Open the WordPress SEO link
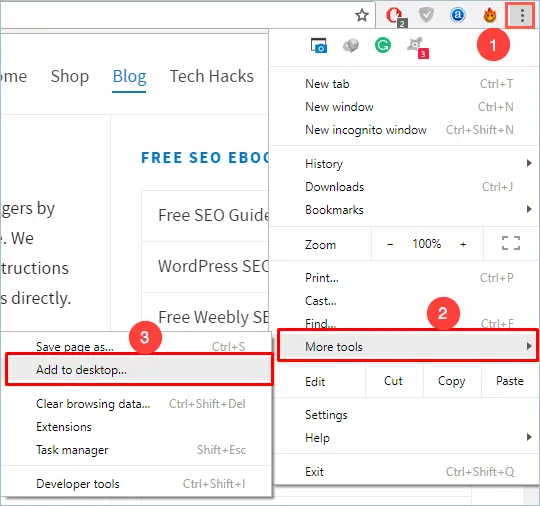The width and height of the screenshot is (540, 506). click(213, 266)
